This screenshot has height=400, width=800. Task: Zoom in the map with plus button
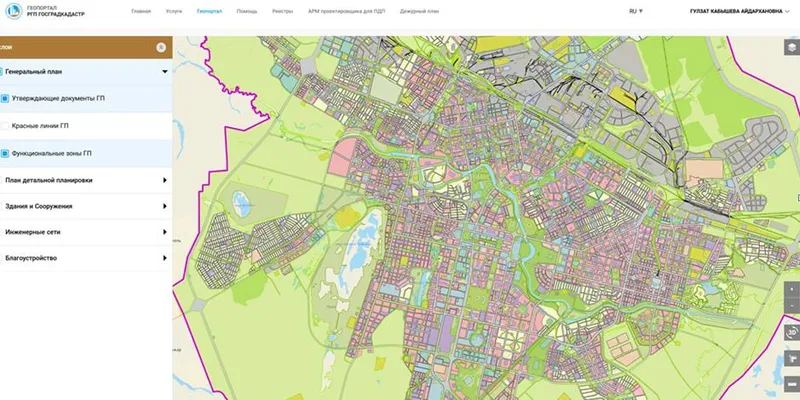791,286
